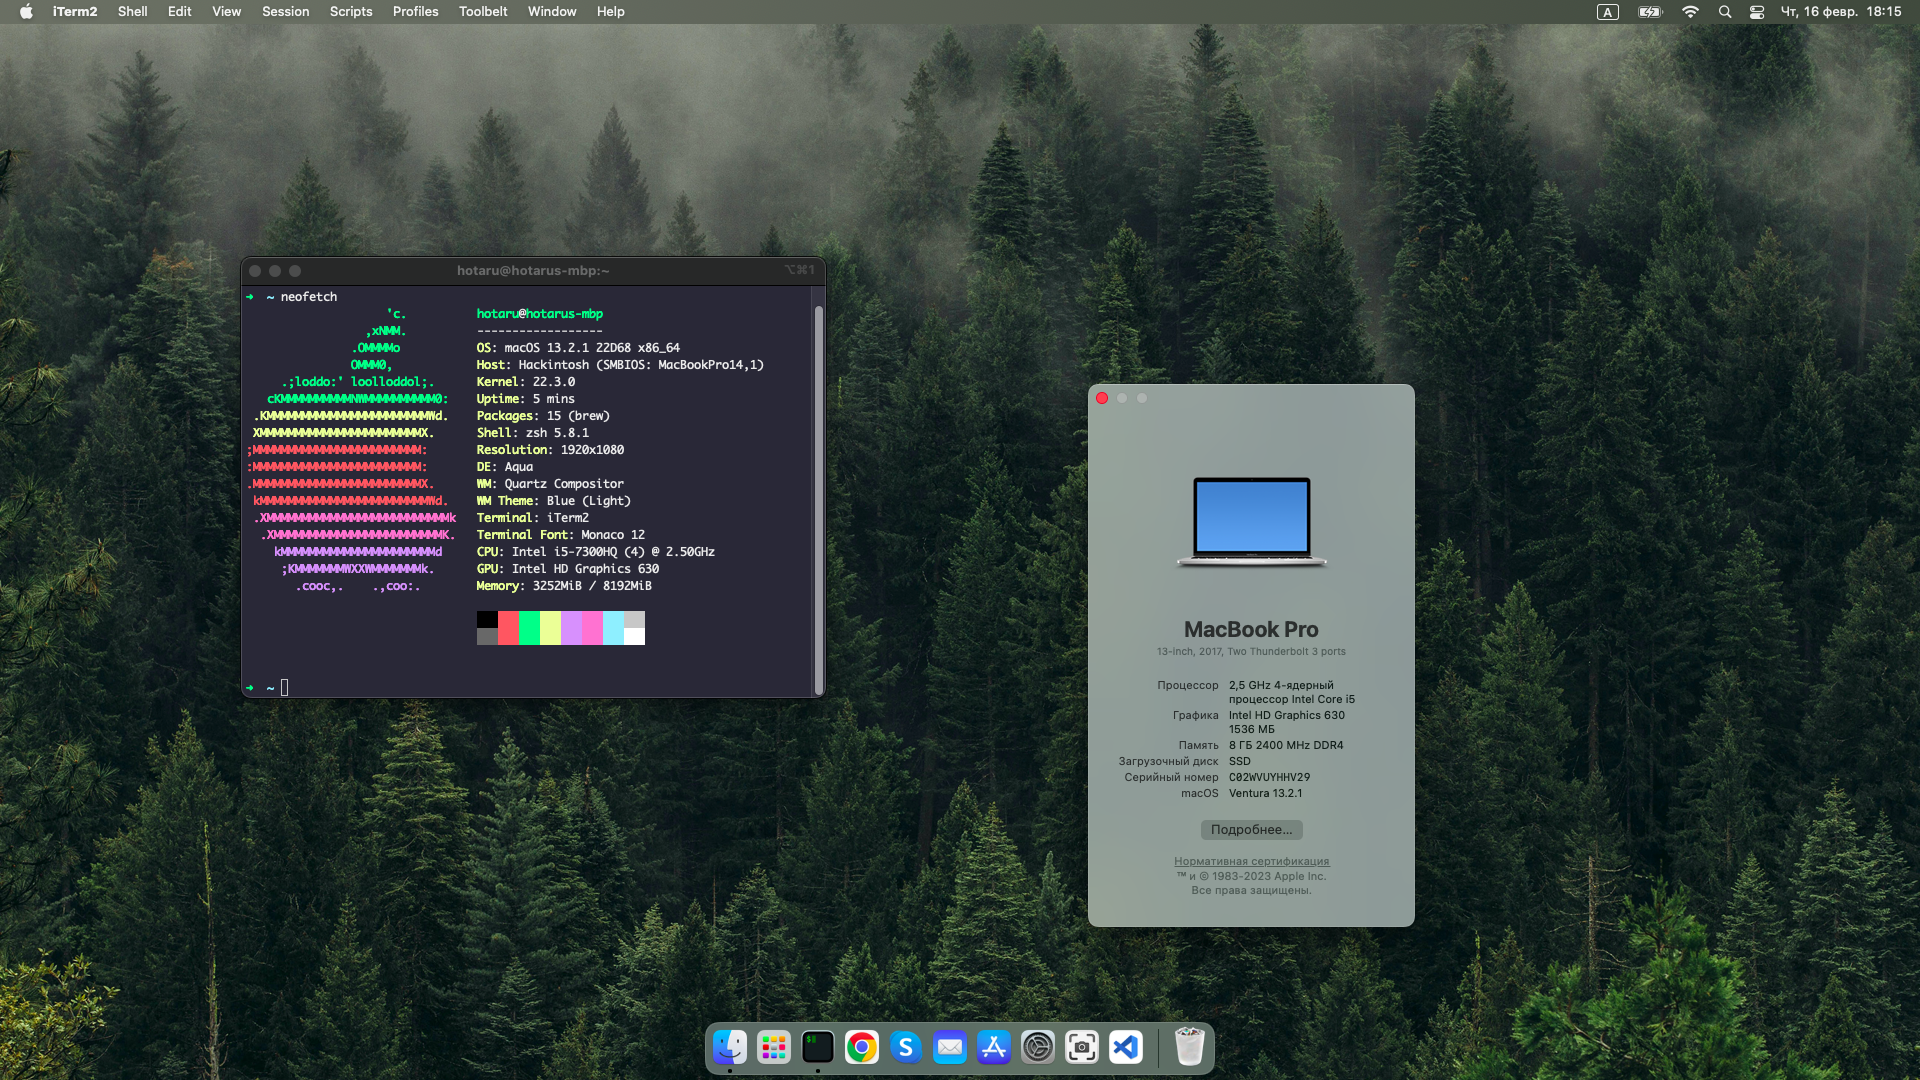Switch keyboard input source indicator
The height and width of the screenshot is (1080, 1920).
pyautogui.click(x=1607, y=12)
